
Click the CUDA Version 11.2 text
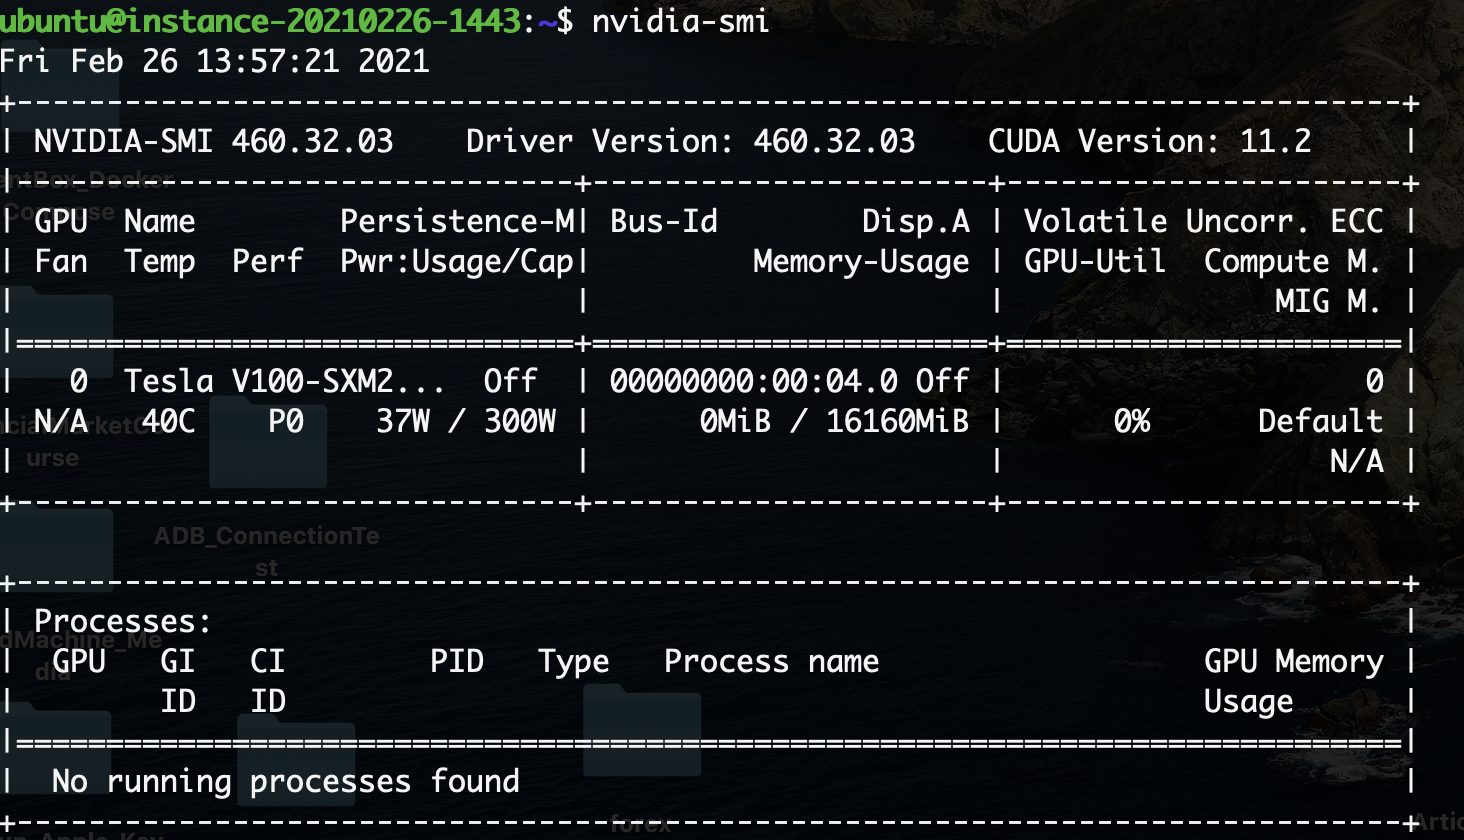tap(1149, 141)
